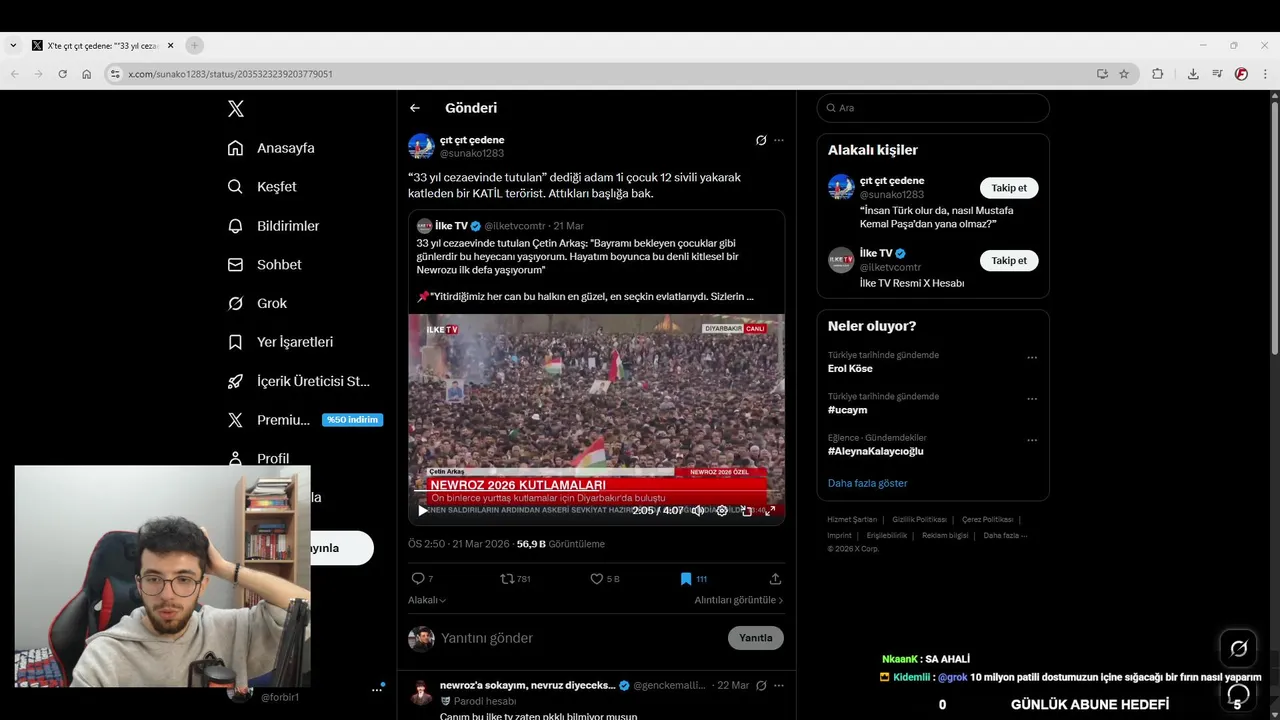The image size is (1280, 720).
Task: Open Grok from the sidebar
Action: pyautogui.click(x=257, y=303)
